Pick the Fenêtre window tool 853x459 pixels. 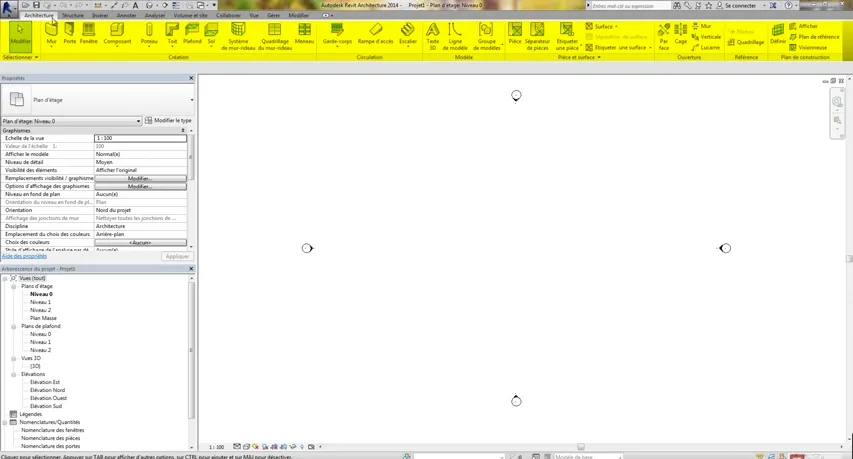[88, 34]
